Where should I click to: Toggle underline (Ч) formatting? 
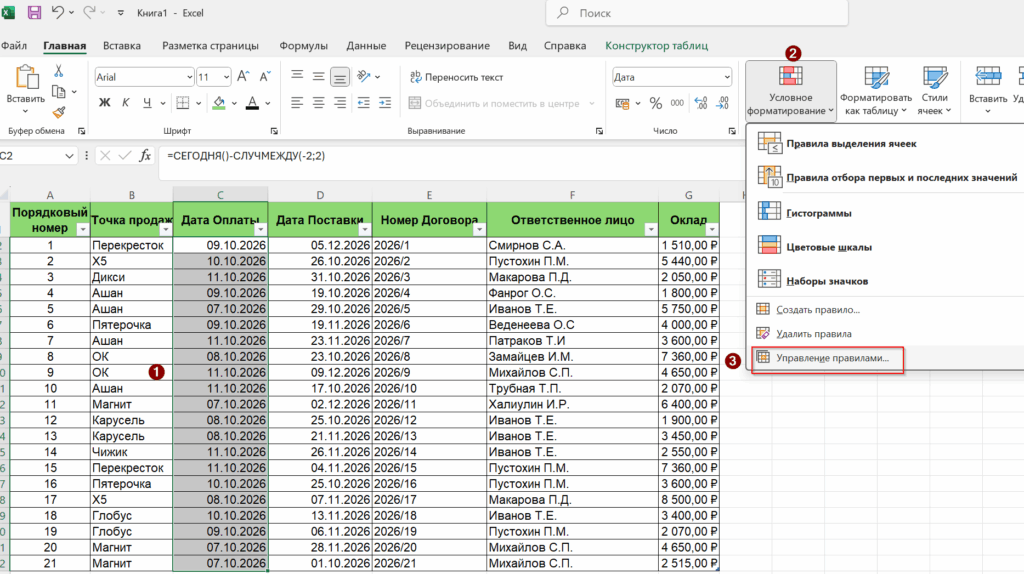click(147, 103)
